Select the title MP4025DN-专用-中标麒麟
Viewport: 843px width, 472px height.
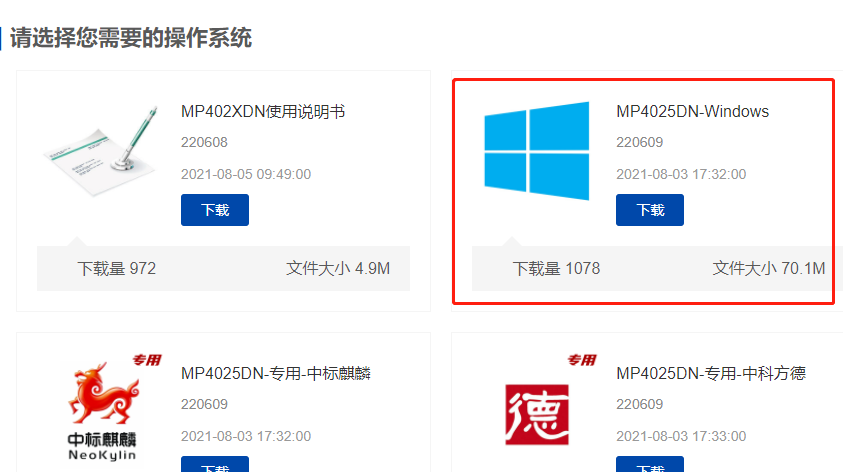tap(276, 374)
